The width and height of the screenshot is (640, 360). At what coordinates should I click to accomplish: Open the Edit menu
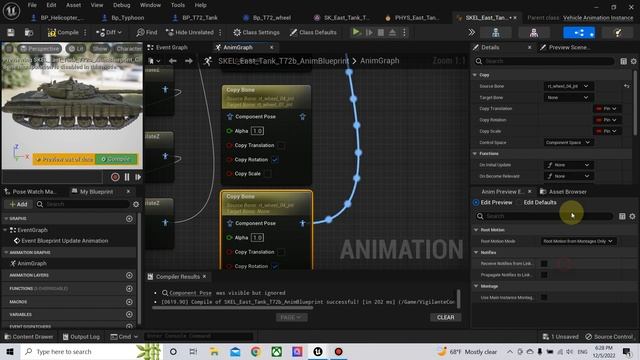tap(51, 5)
